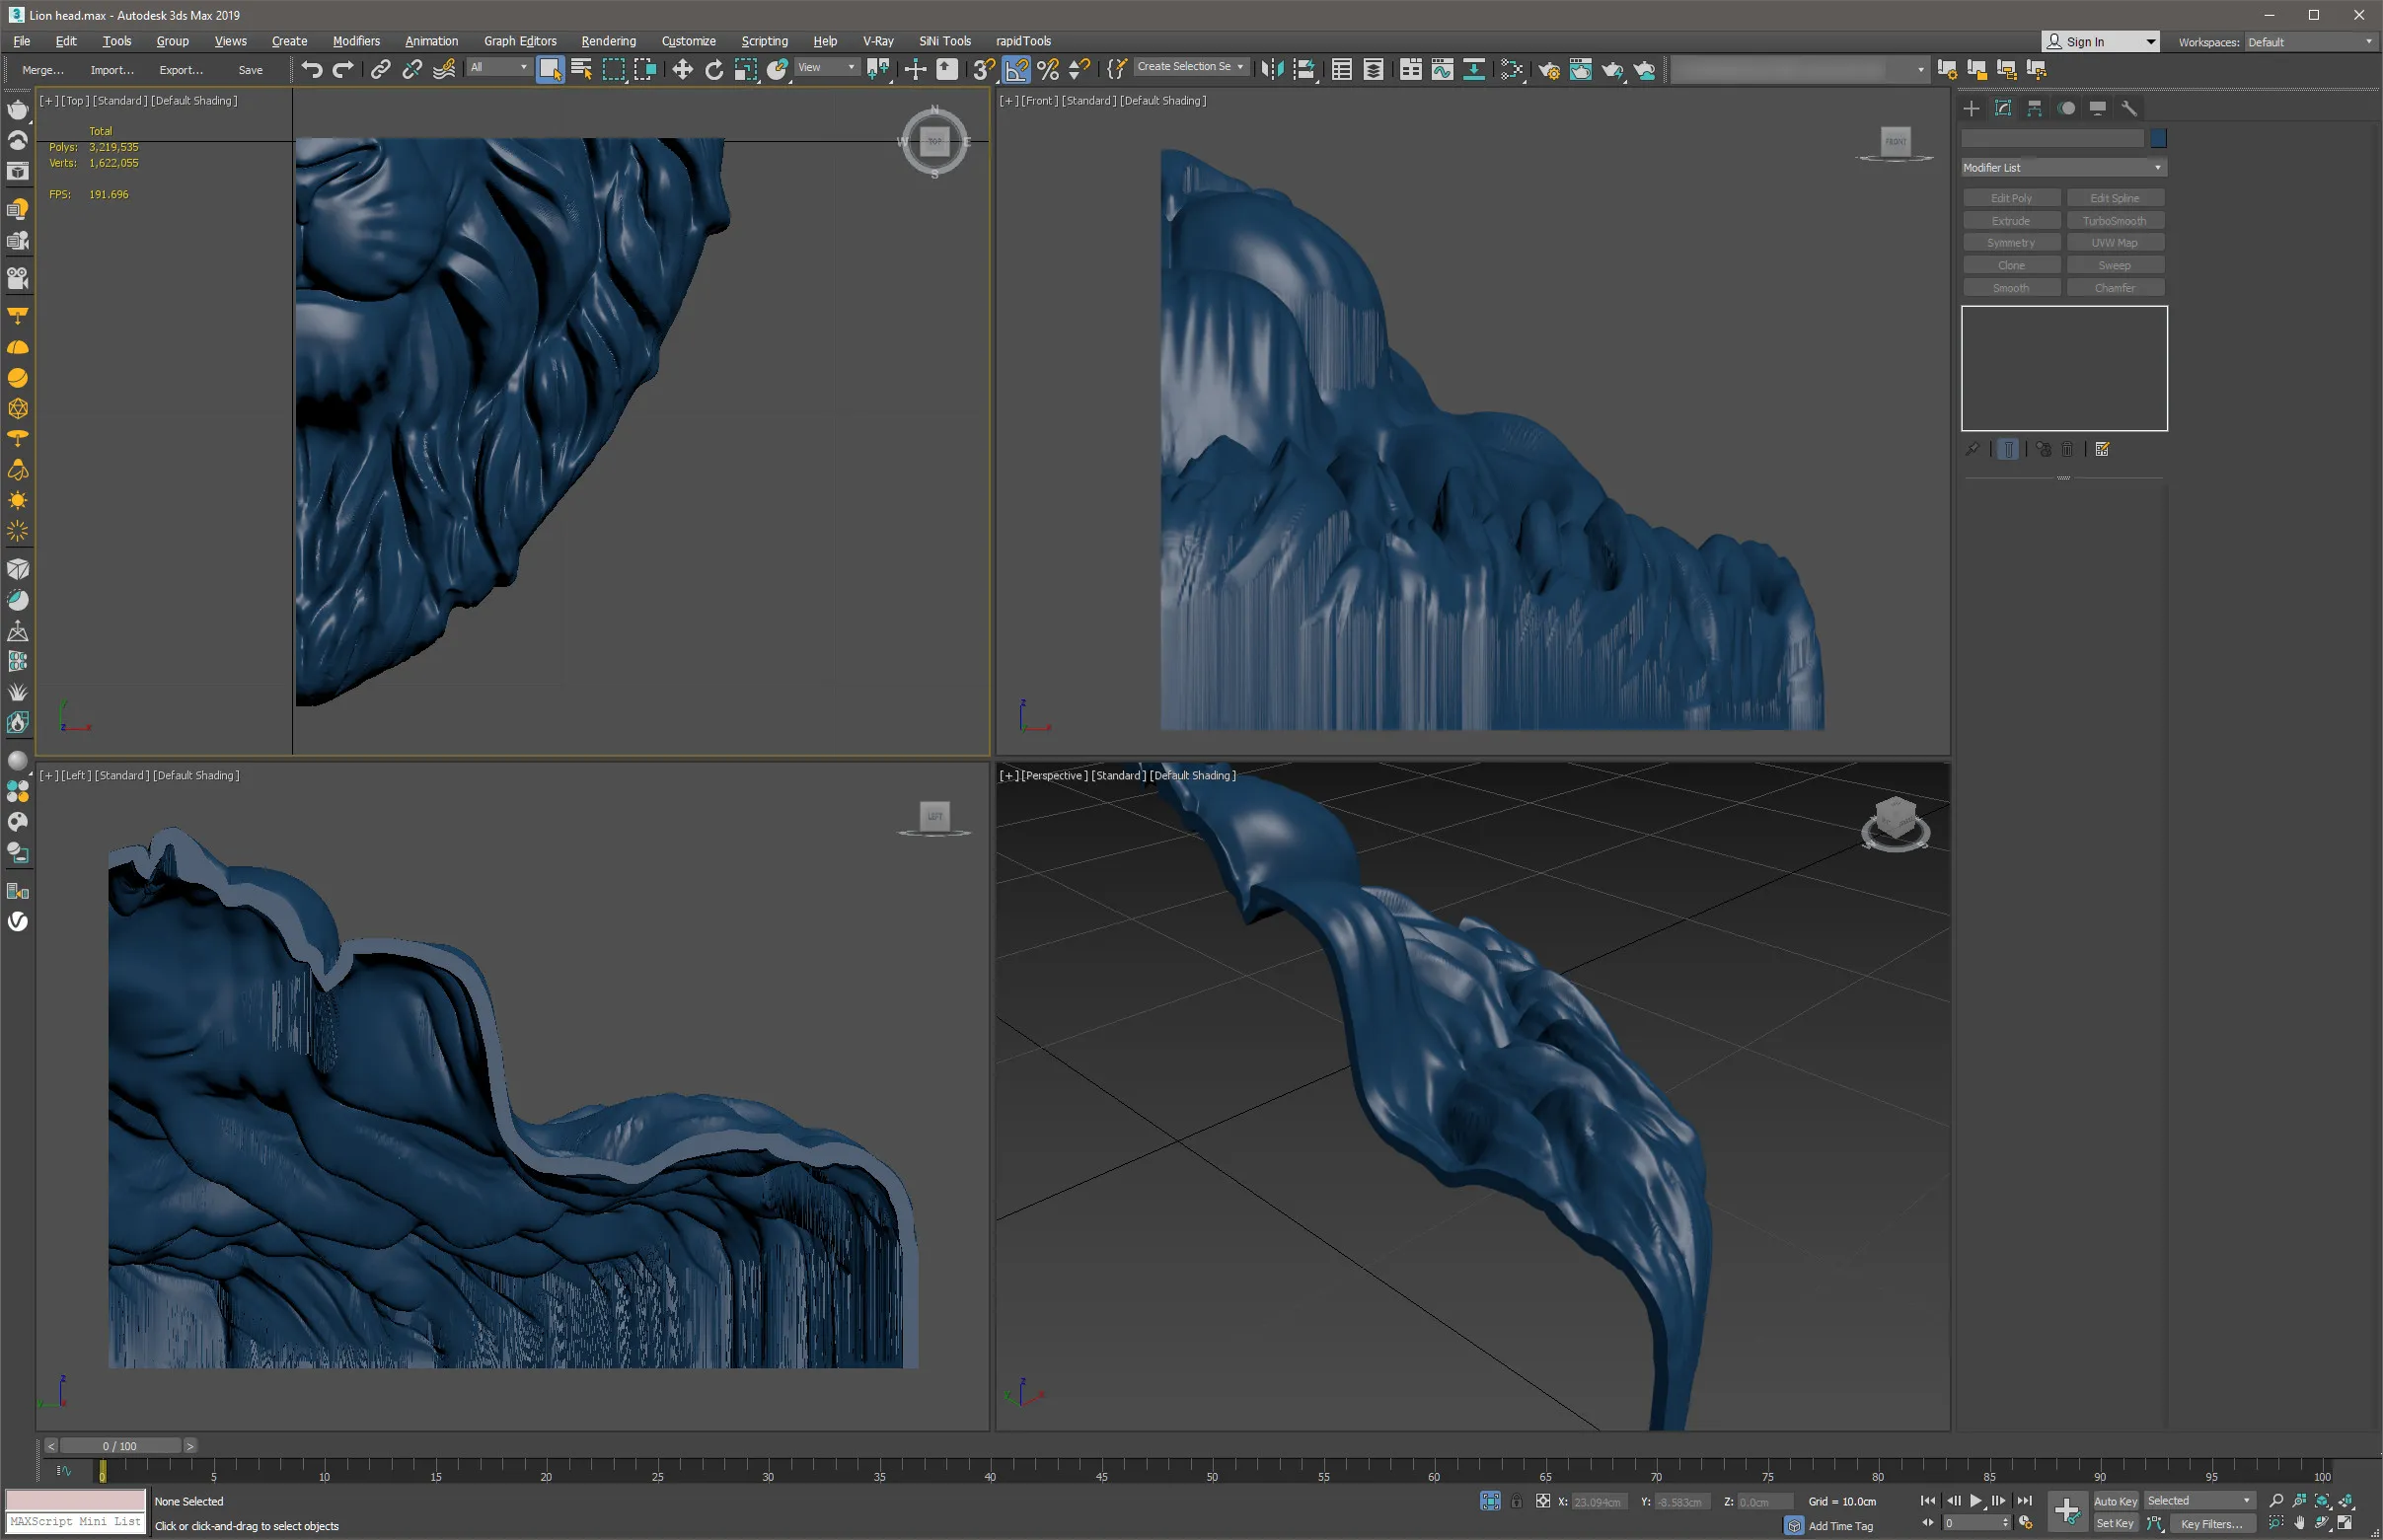The image size is (2383, 1540).
Task: Open the Utilities wrench panel
Action: 2129,108
